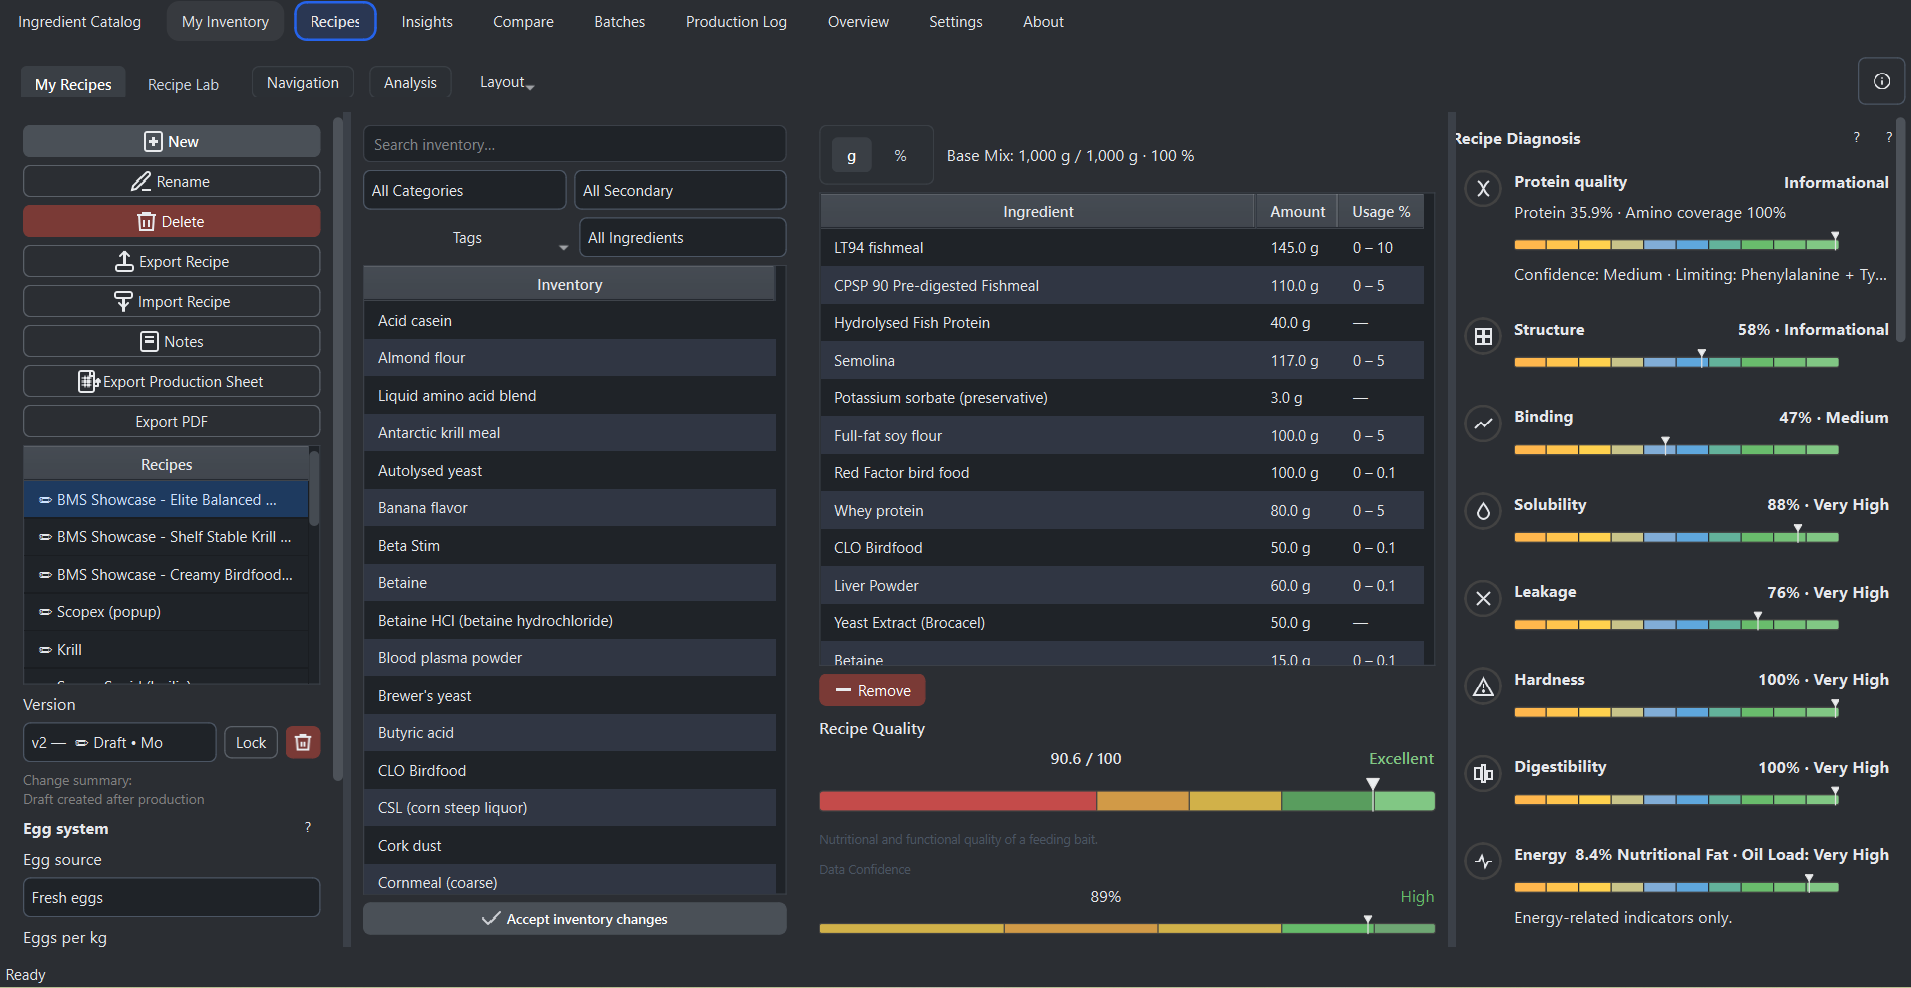Open the Insights tab
The width and height of the screenshot is (1911, 988).
(x=427, y=22)
